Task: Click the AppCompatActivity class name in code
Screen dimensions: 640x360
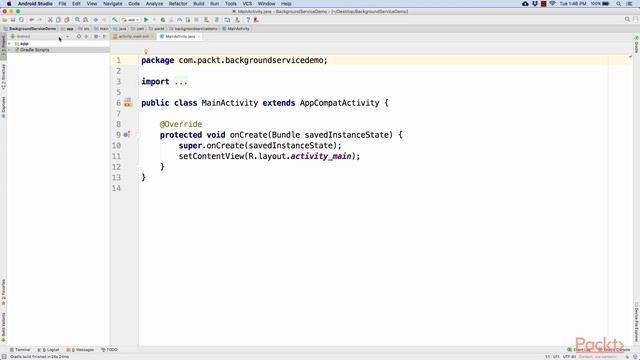Action: point(339,103)
